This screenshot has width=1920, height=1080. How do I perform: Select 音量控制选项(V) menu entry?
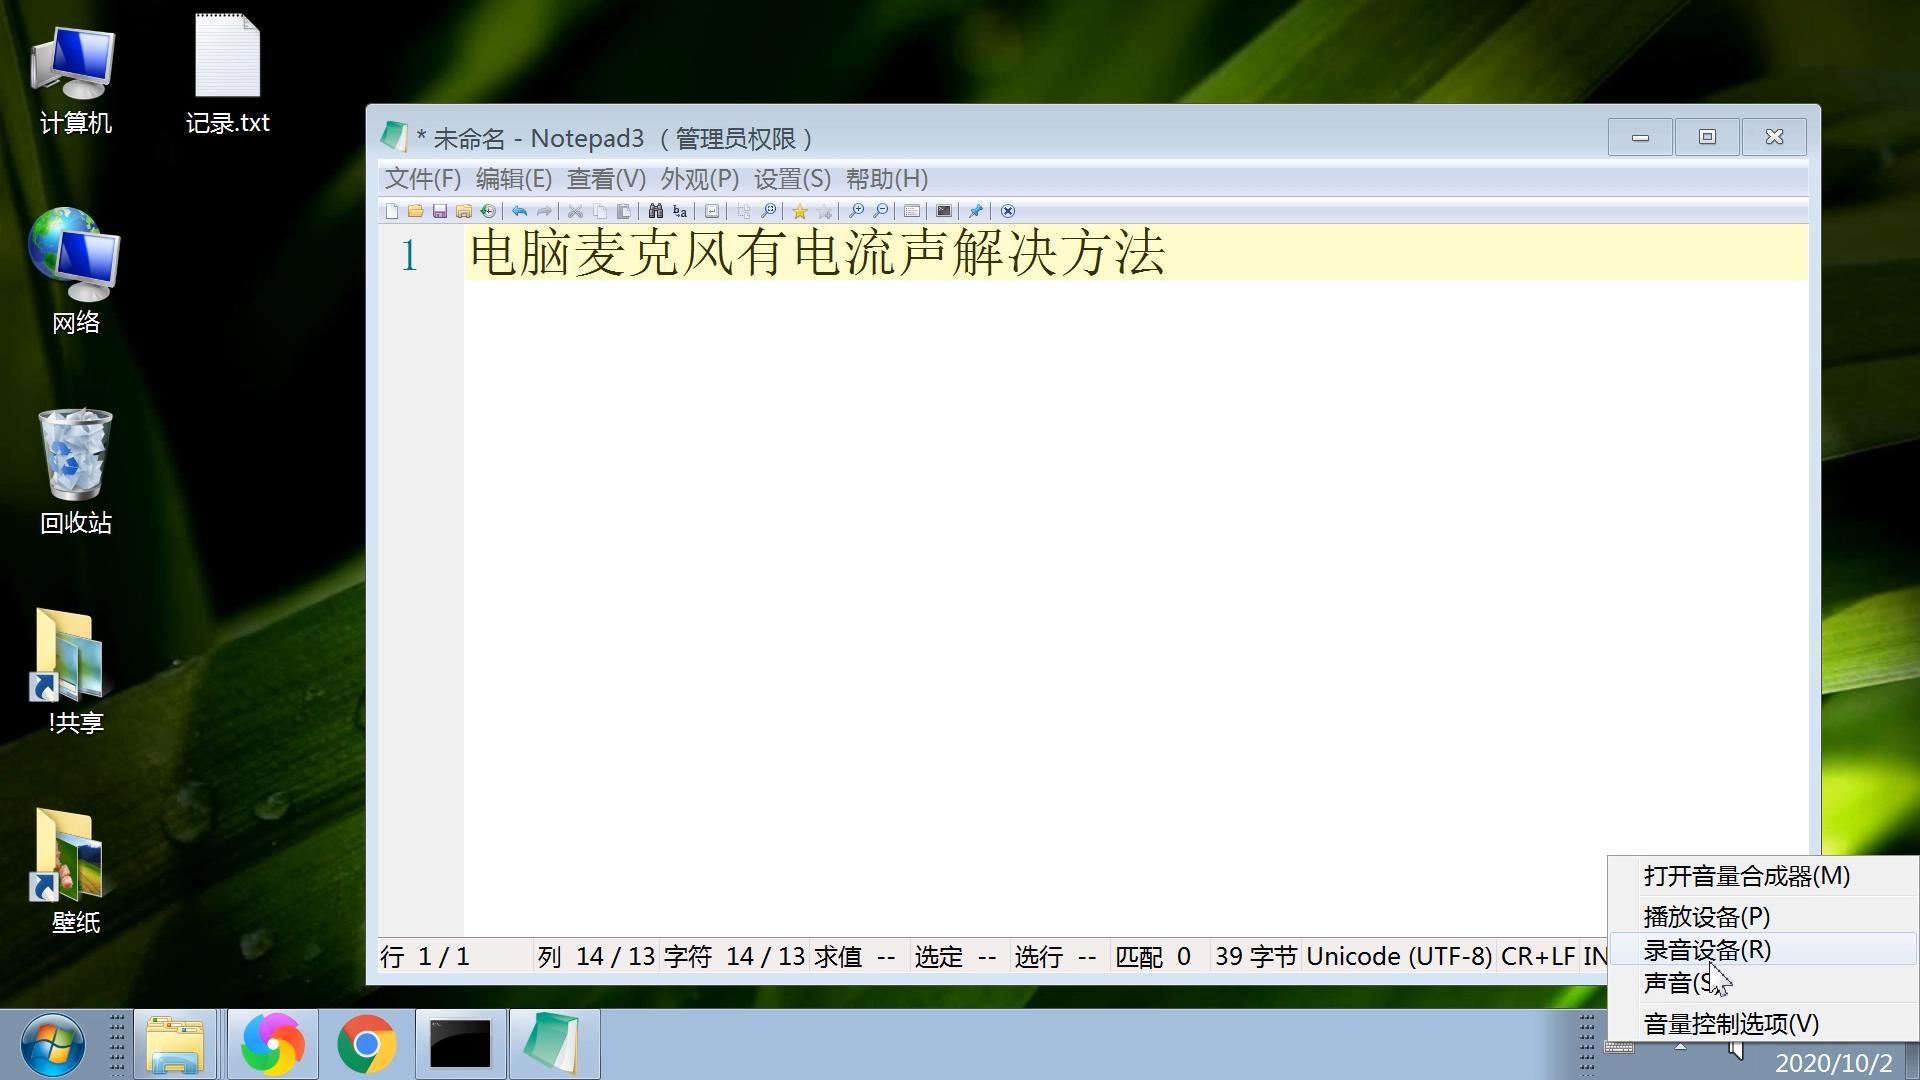point(1762,1024)
